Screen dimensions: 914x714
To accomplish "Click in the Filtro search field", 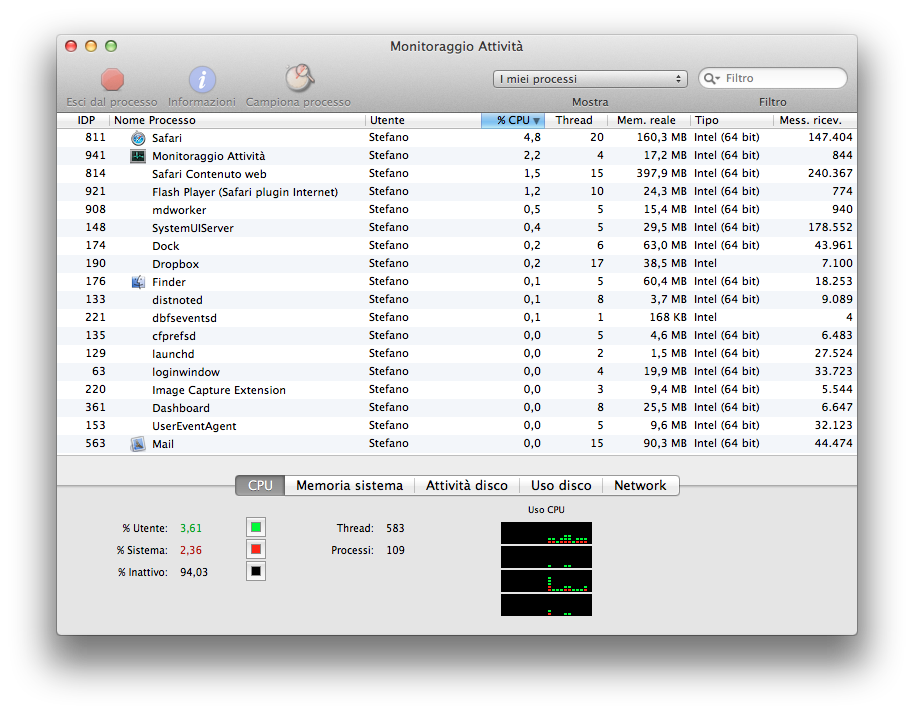I will 773,78.
